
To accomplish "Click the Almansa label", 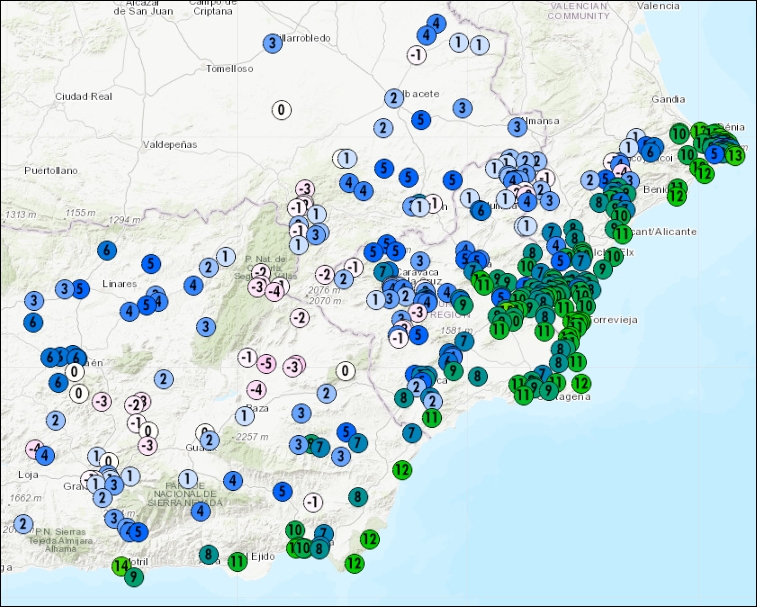I will coord(543,121).
